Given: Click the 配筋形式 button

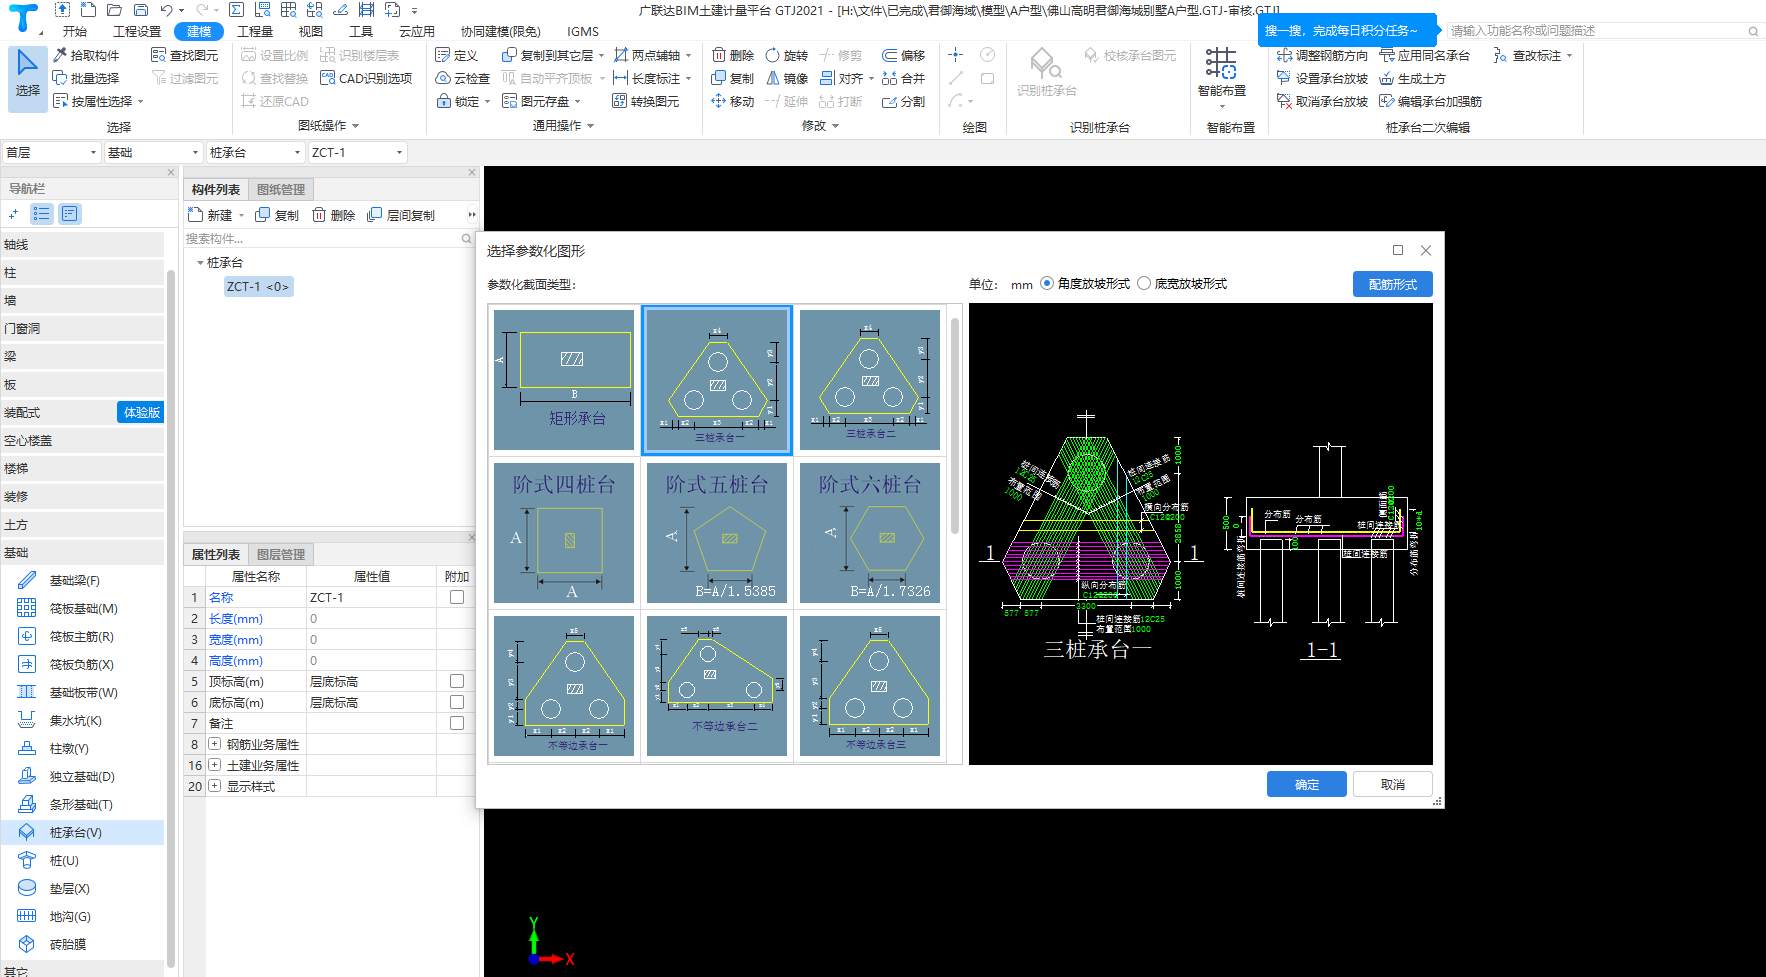Looking at the screenshot, I should (1393, 284).
